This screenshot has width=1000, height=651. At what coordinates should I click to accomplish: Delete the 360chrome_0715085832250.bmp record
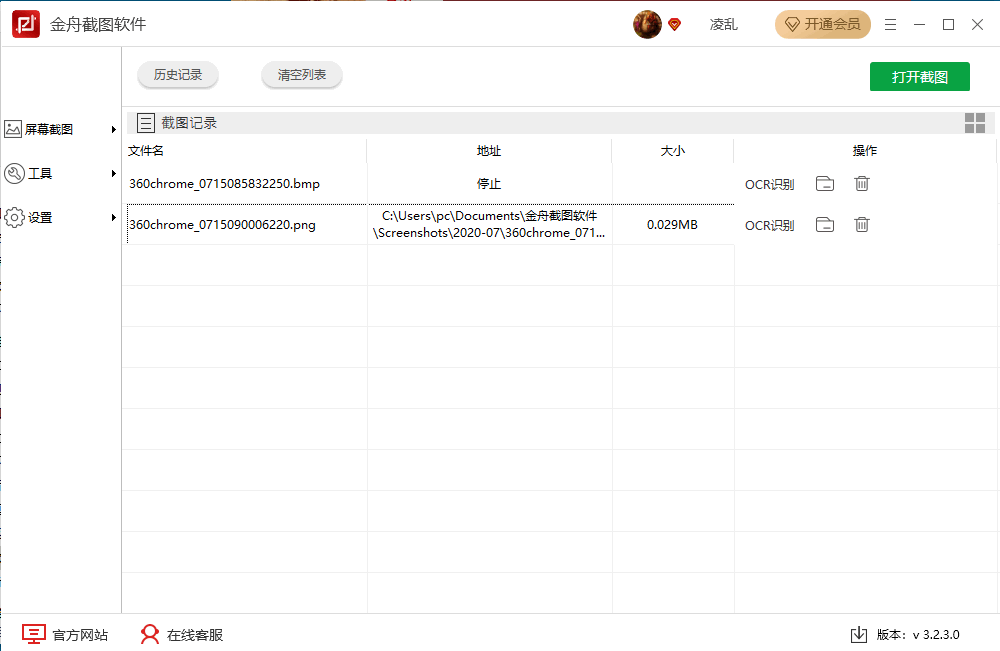coord(862,184)
